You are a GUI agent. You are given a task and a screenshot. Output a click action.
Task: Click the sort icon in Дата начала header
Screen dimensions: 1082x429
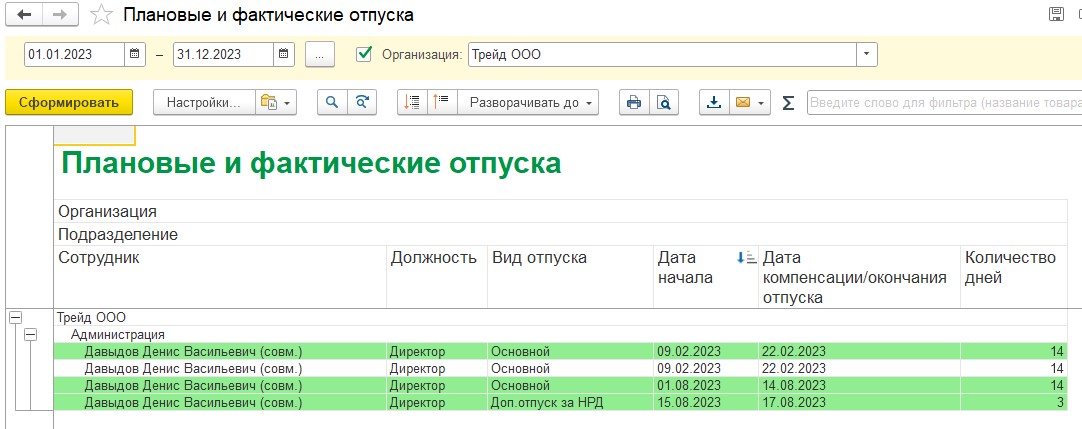pyautogui.click(x=747, y=258)
